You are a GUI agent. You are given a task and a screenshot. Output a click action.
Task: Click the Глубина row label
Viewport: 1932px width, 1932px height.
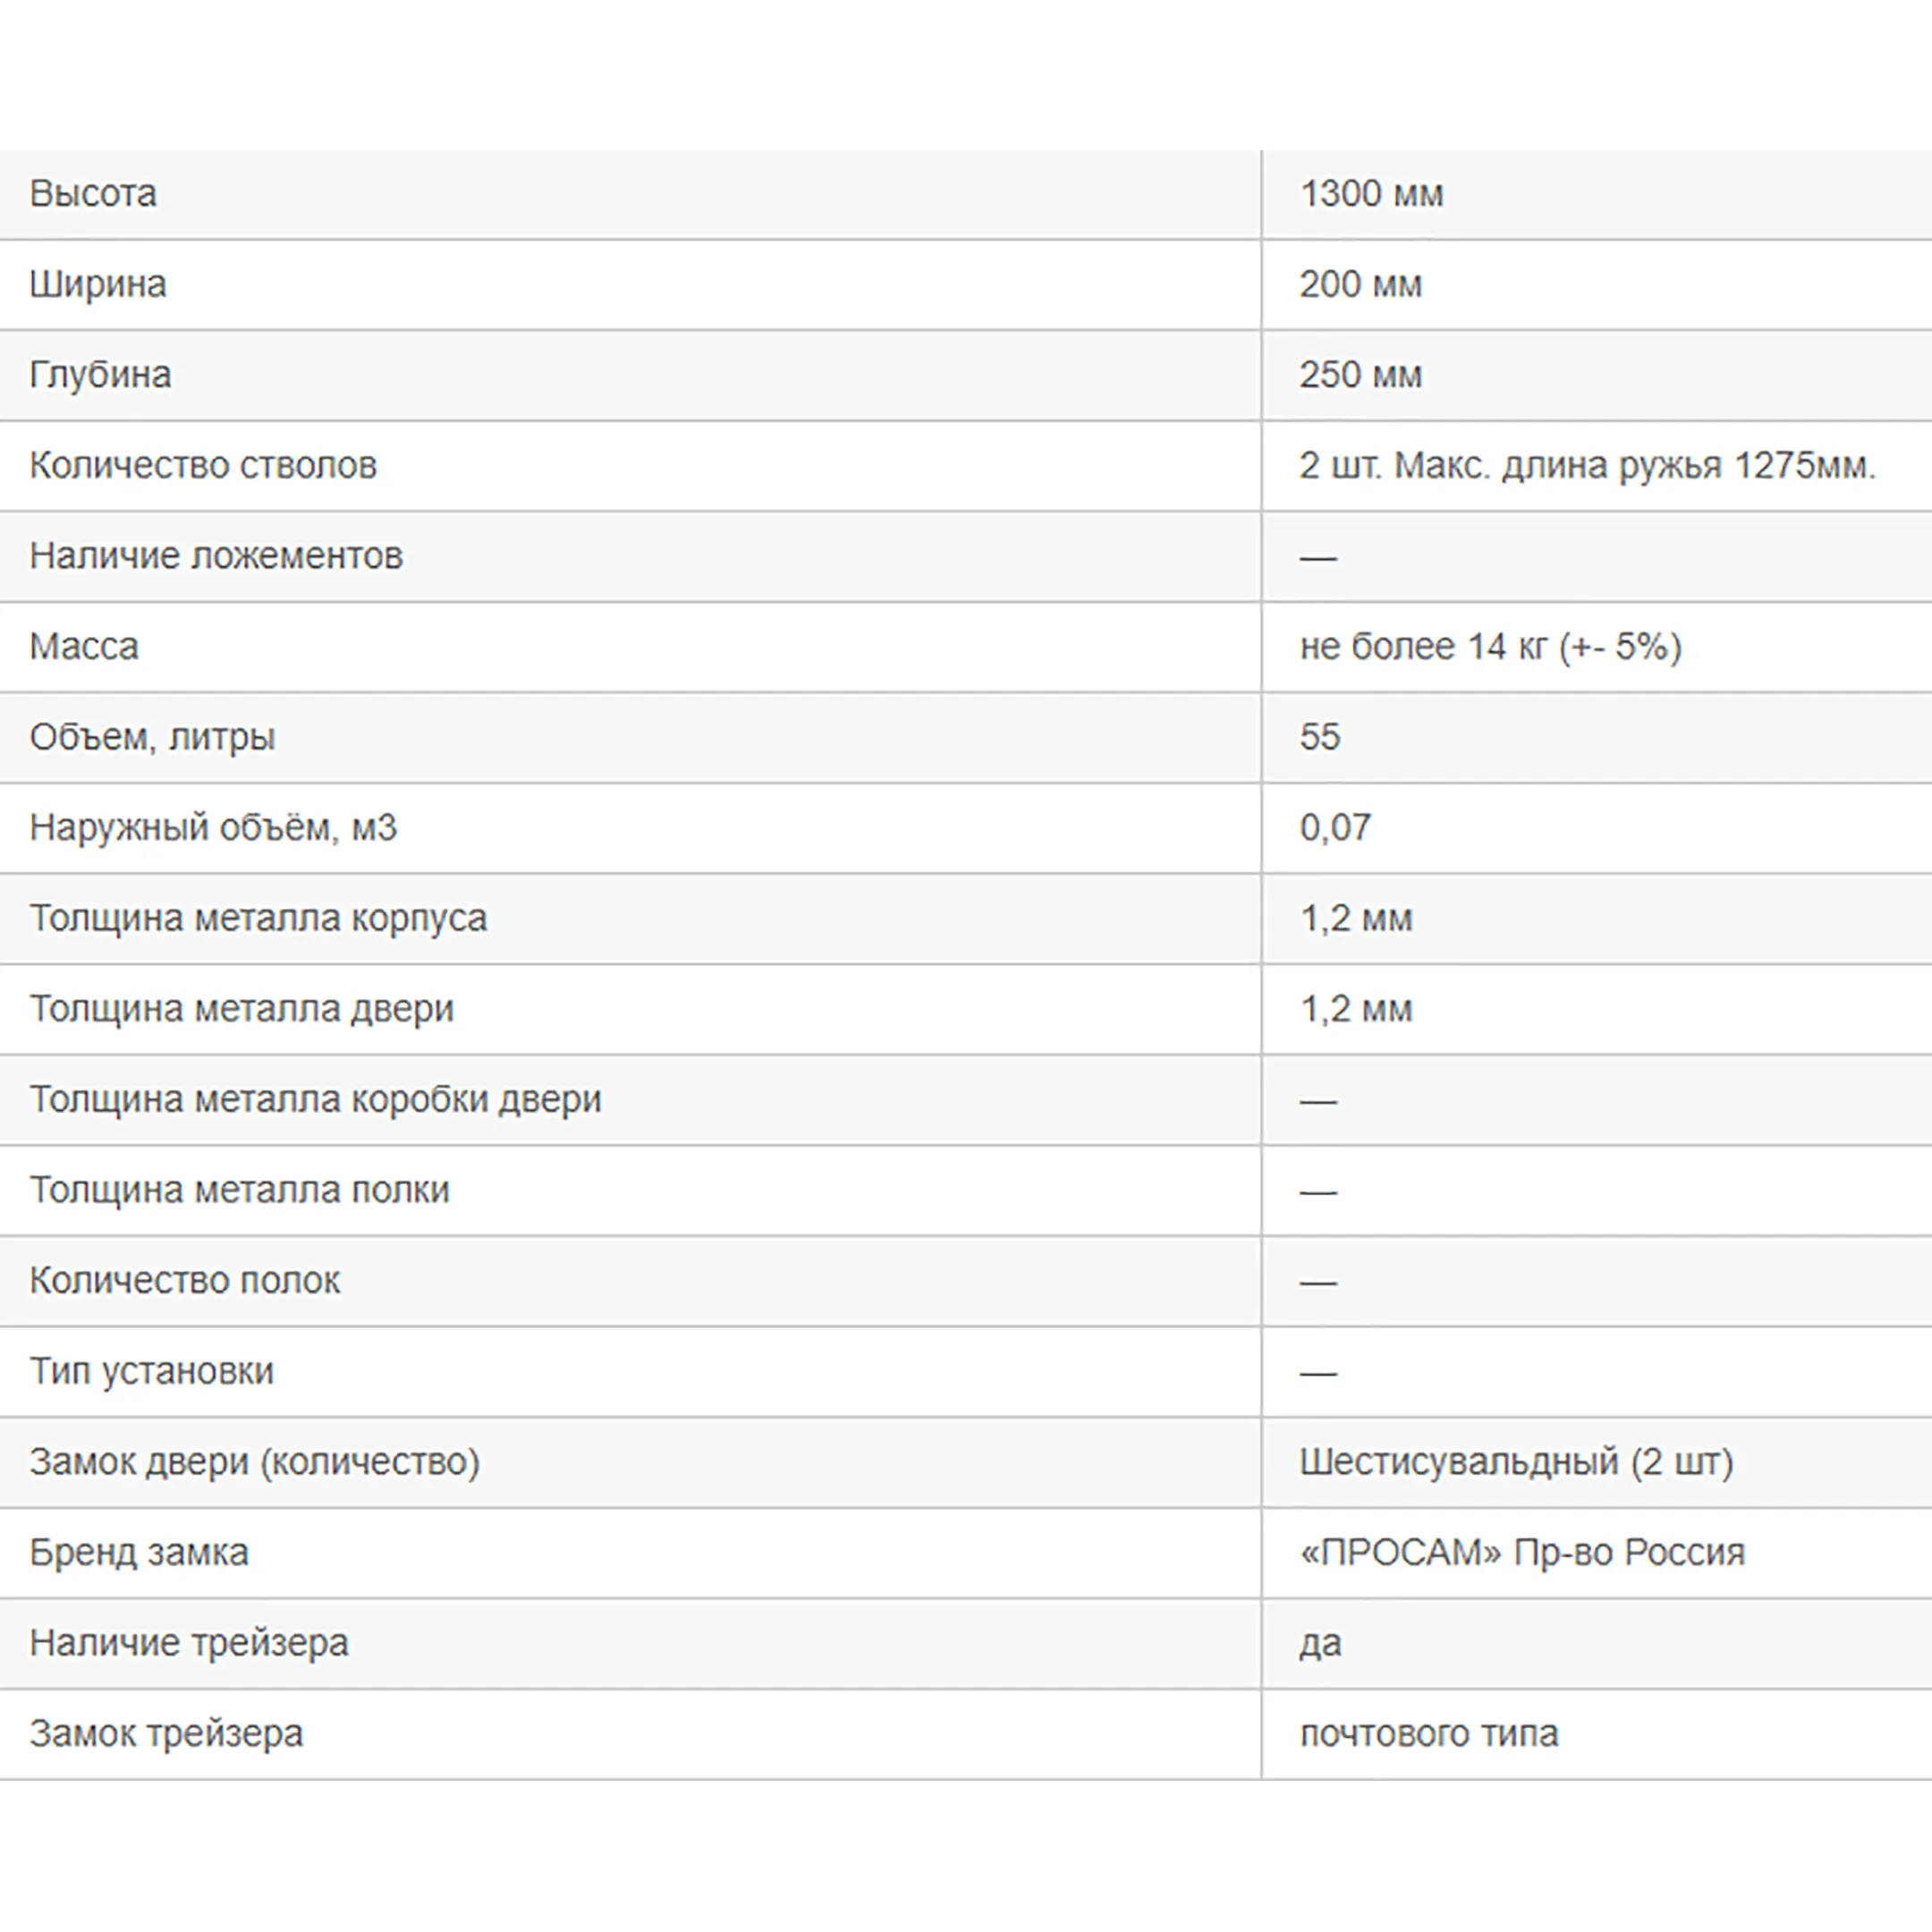[x=100, y=375]
